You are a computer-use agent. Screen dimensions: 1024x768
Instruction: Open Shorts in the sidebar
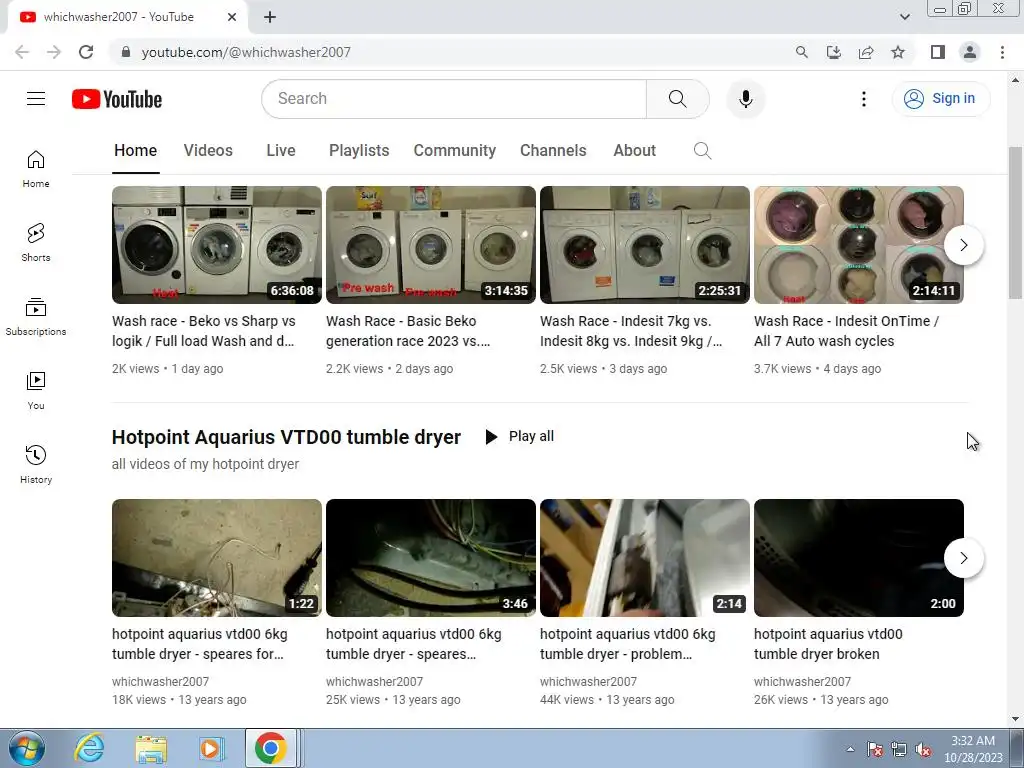tap(36, 243)
